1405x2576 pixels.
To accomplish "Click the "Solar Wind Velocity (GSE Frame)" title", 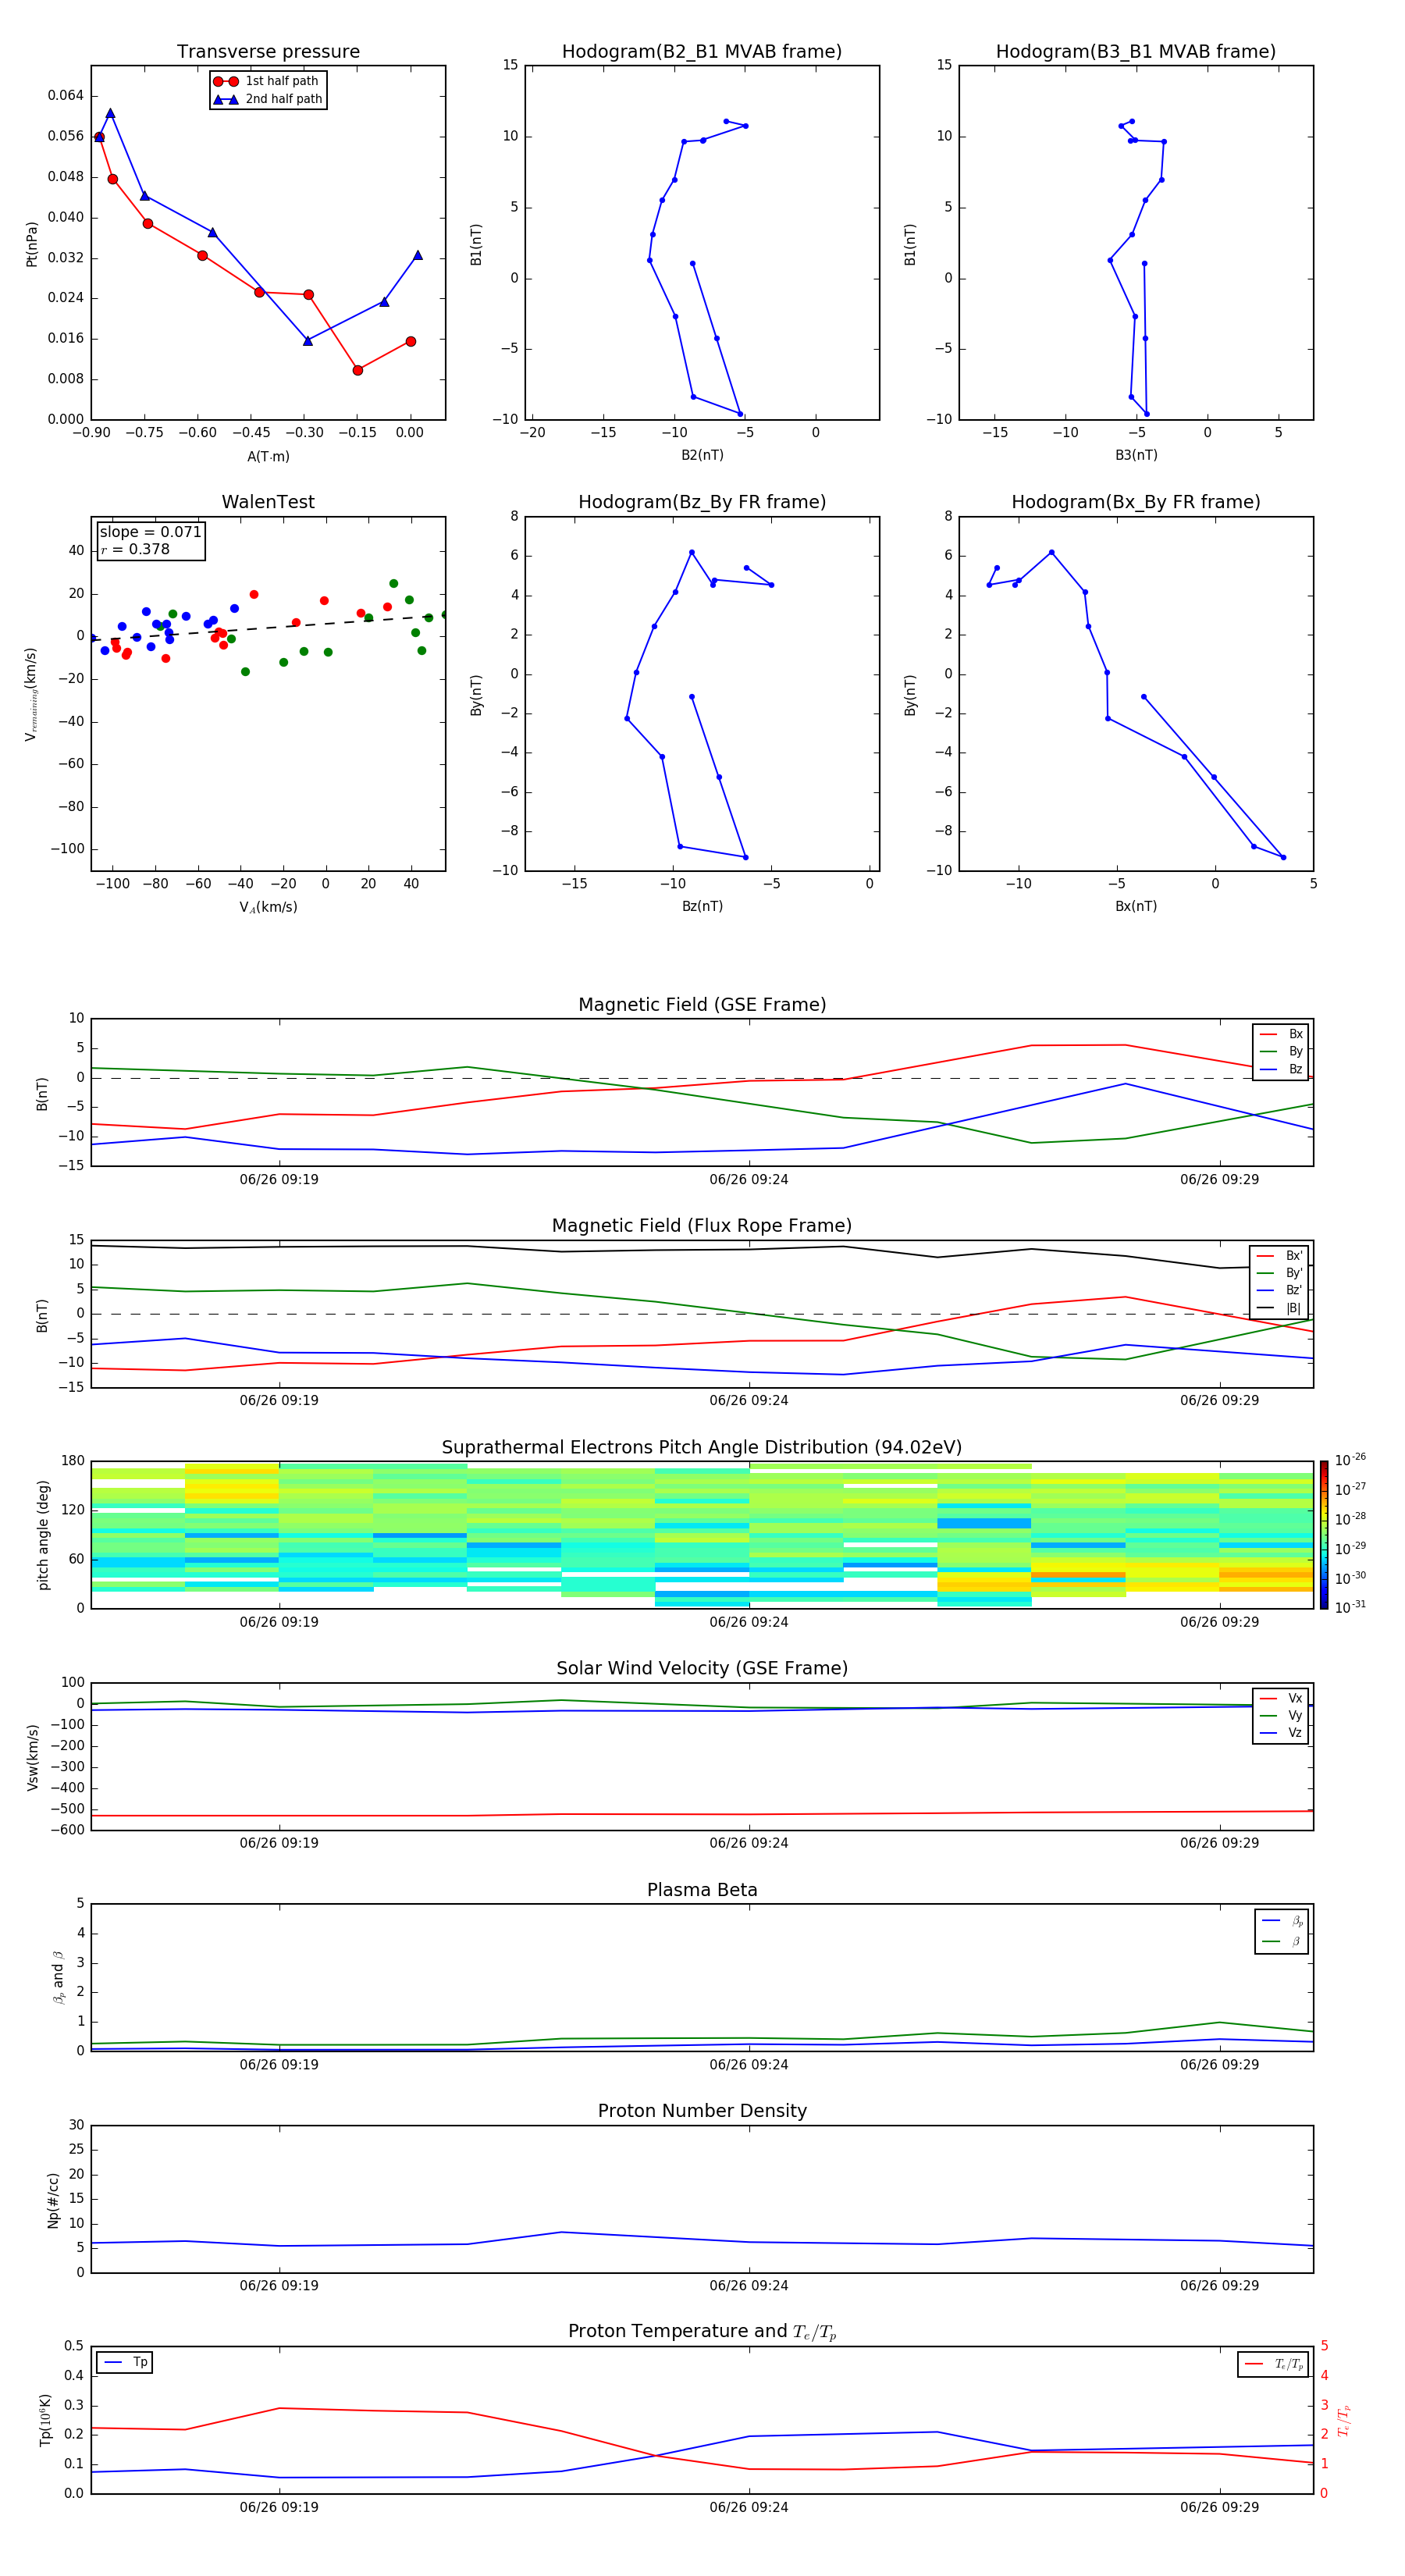I will coord(702,1669).
